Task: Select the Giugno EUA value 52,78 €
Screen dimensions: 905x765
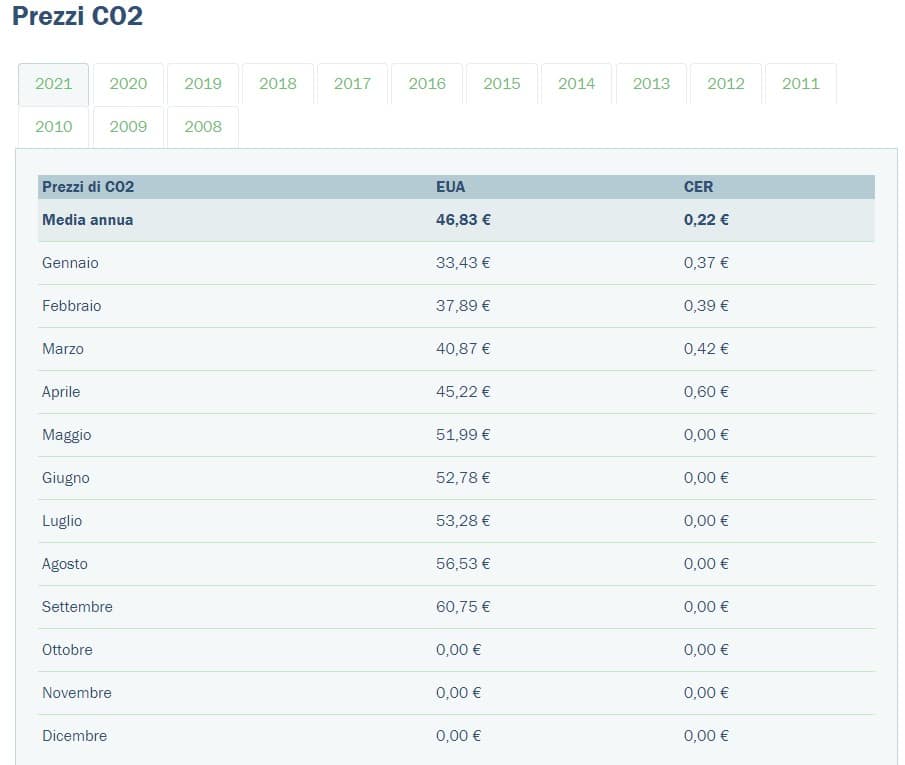Action: click(463, 478)
